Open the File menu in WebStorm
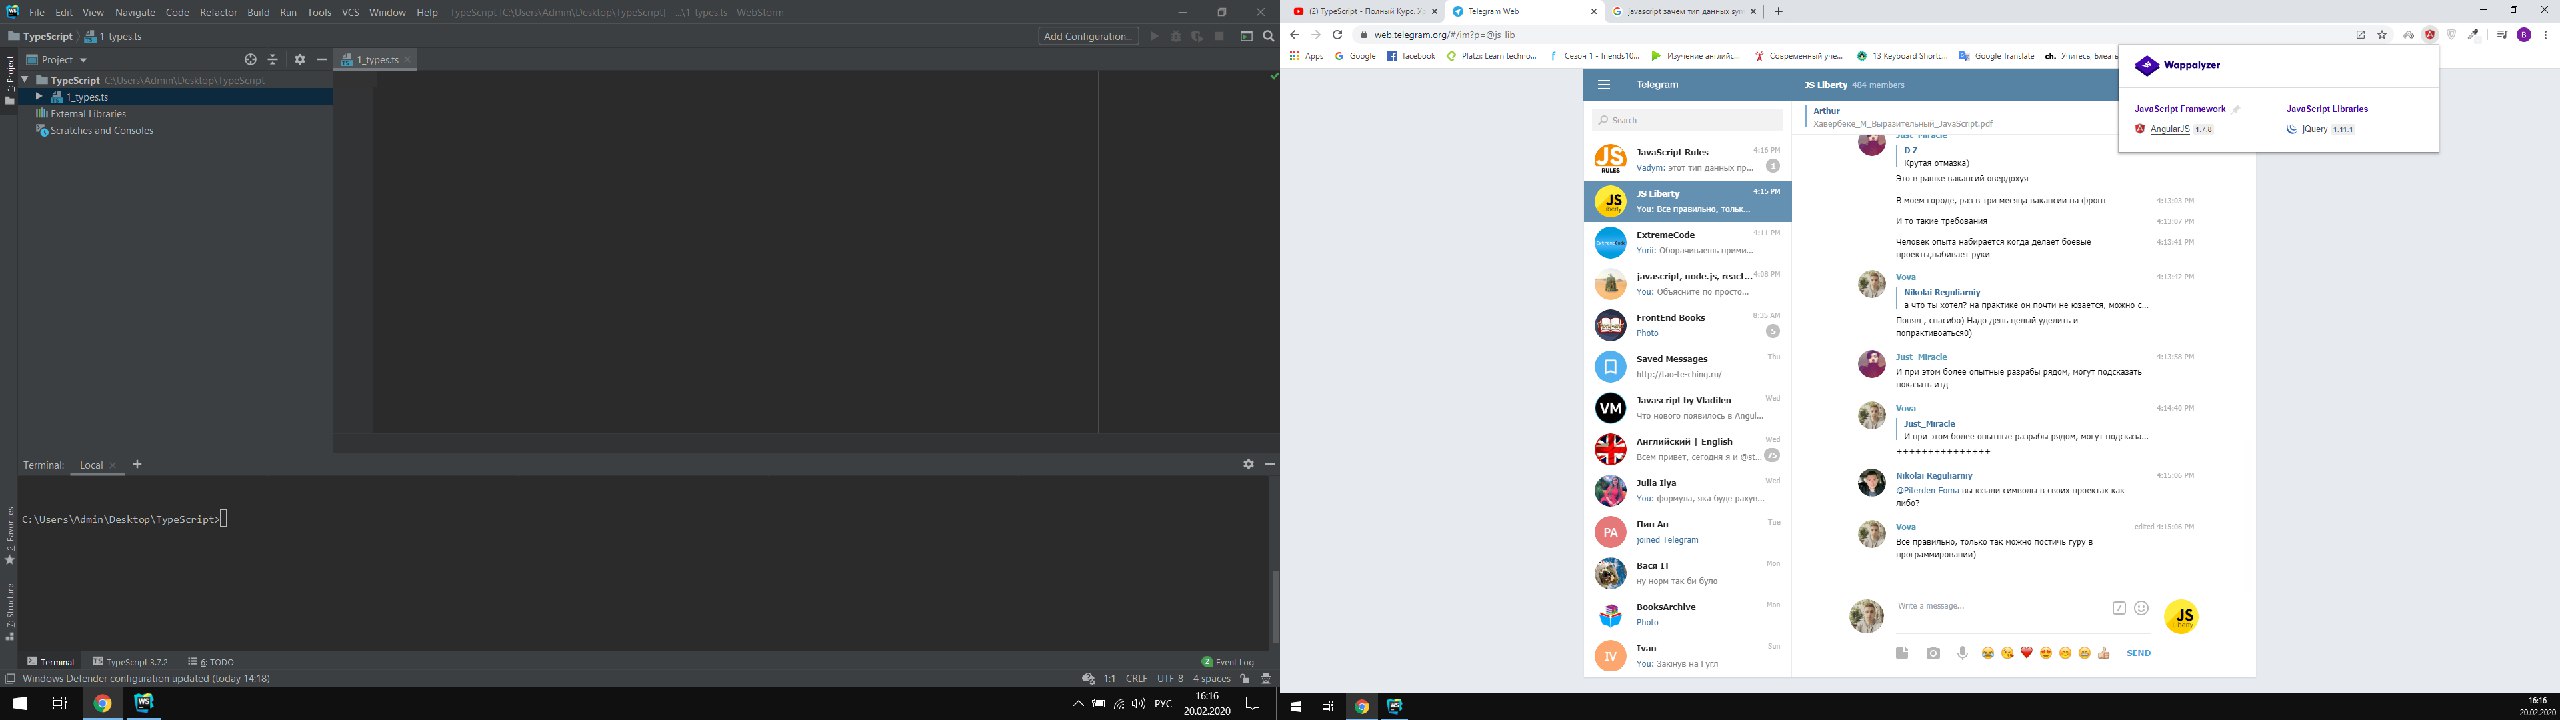Image resolution: width=2560 pixels, height=720 pixels. [37, 12]
